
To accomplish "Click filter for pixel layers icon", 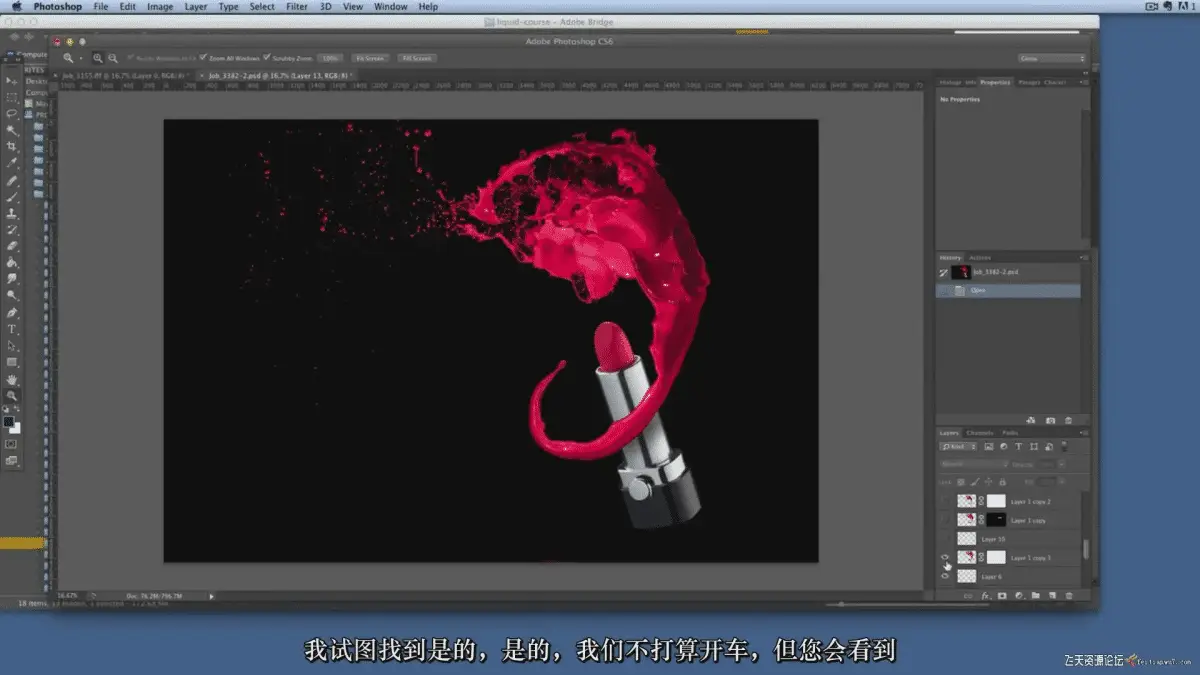I will tap(988, 447).
